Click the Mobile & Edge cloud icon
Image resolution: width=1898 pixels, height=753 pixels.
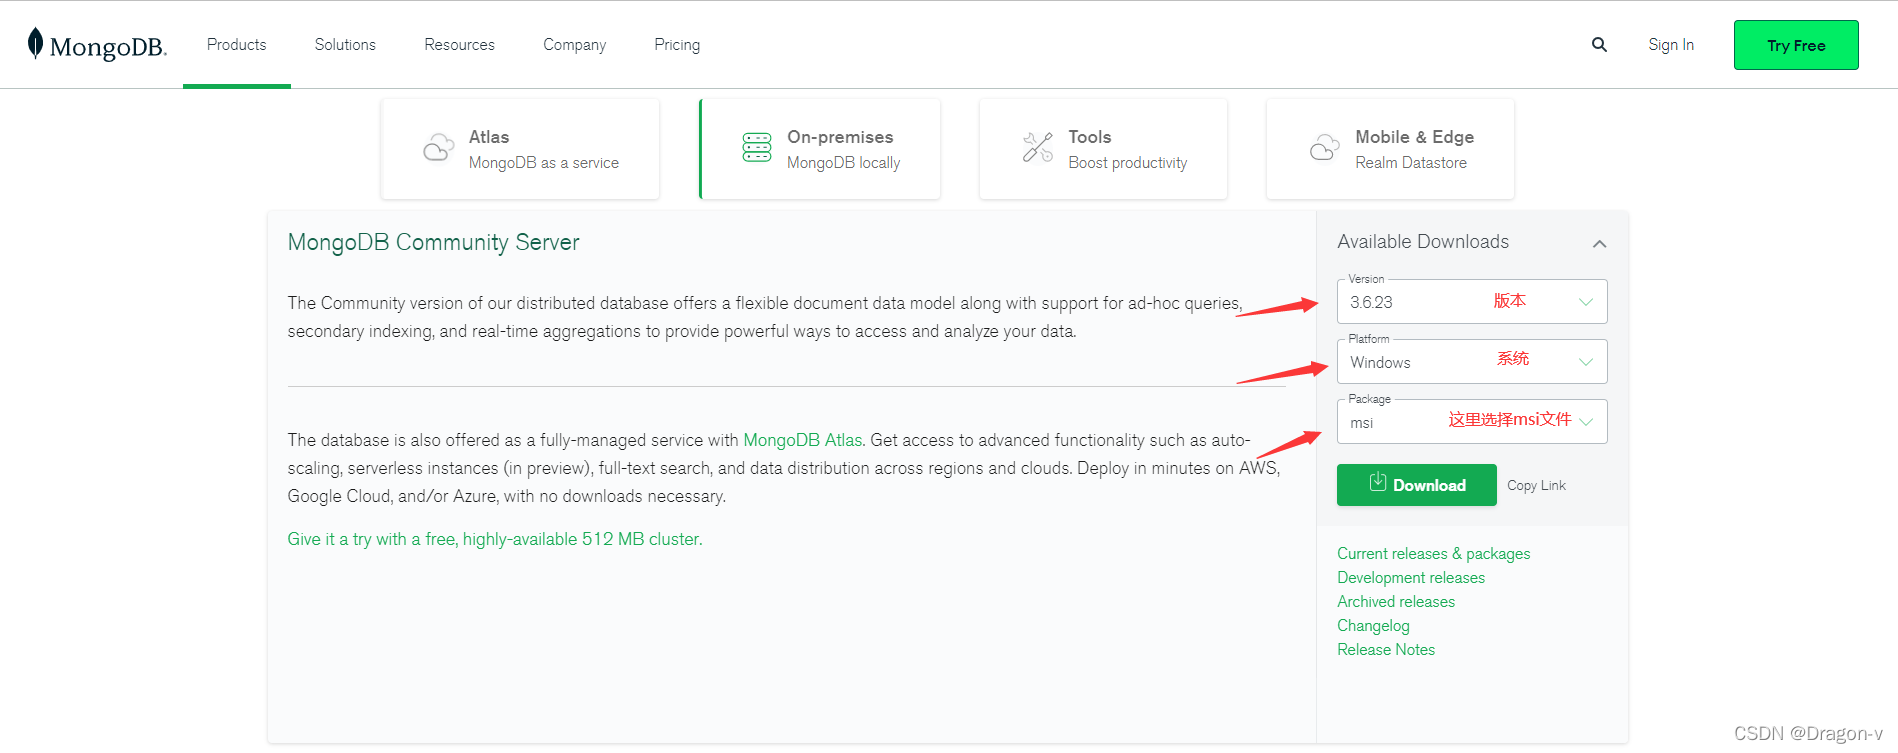tap(1325, 148)
